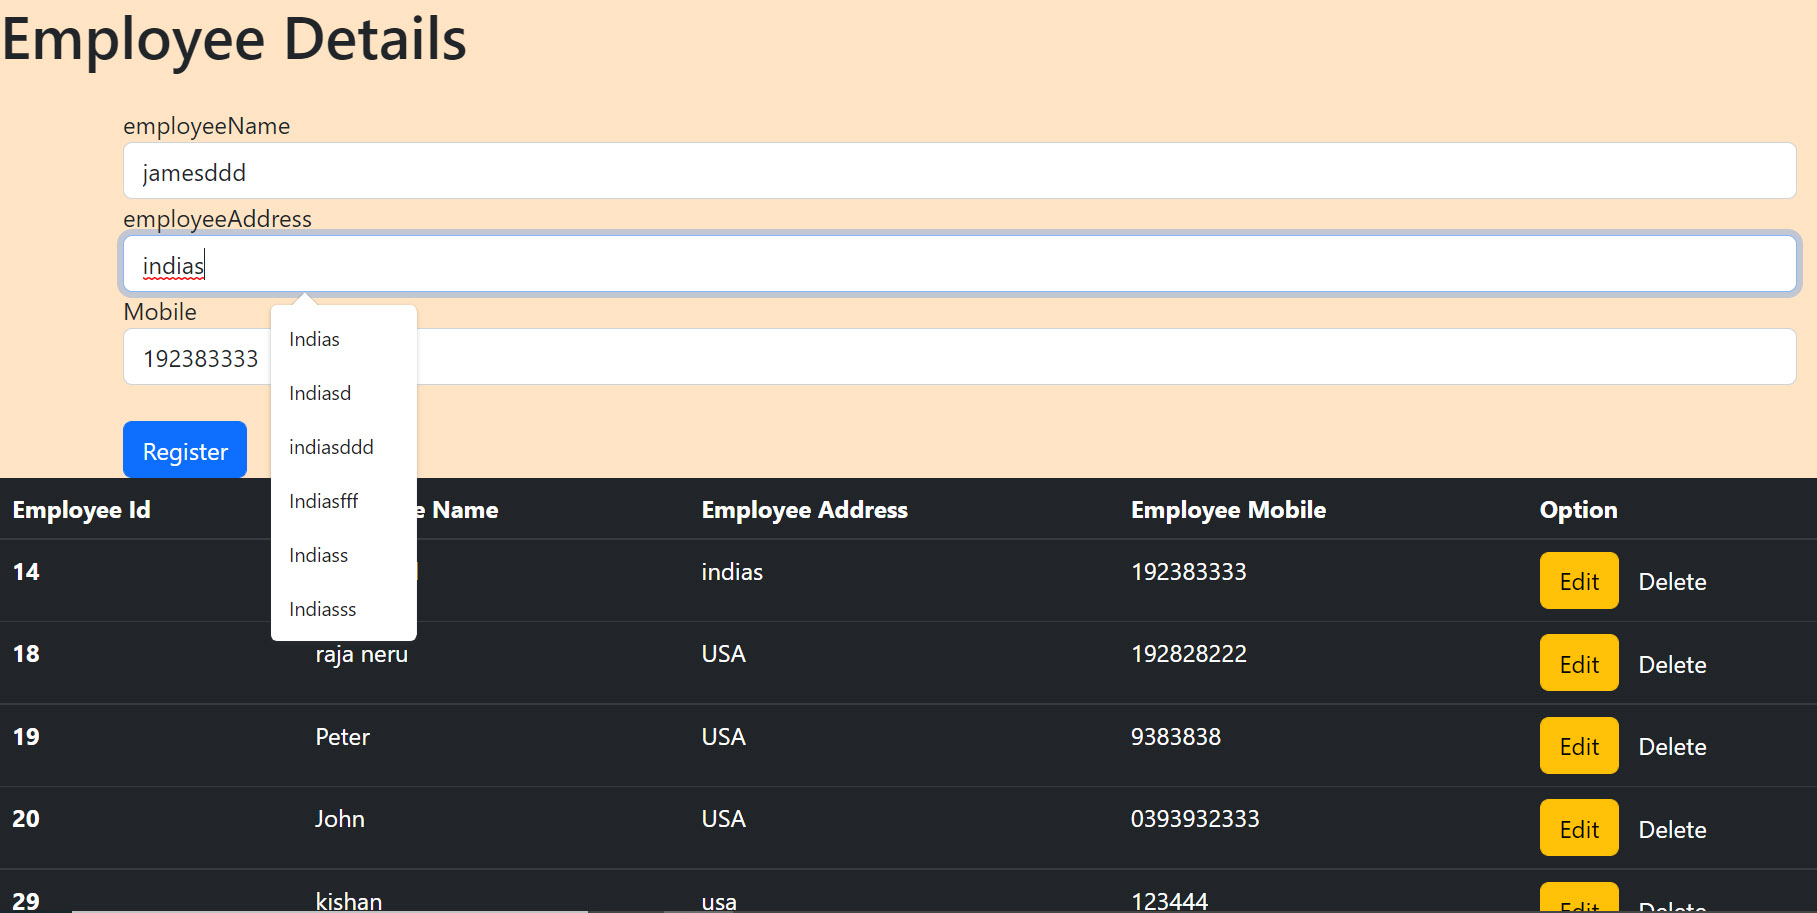Delete employee John's record
Viewport: 1817px width, 913px height.
[x=1672, y=830]
